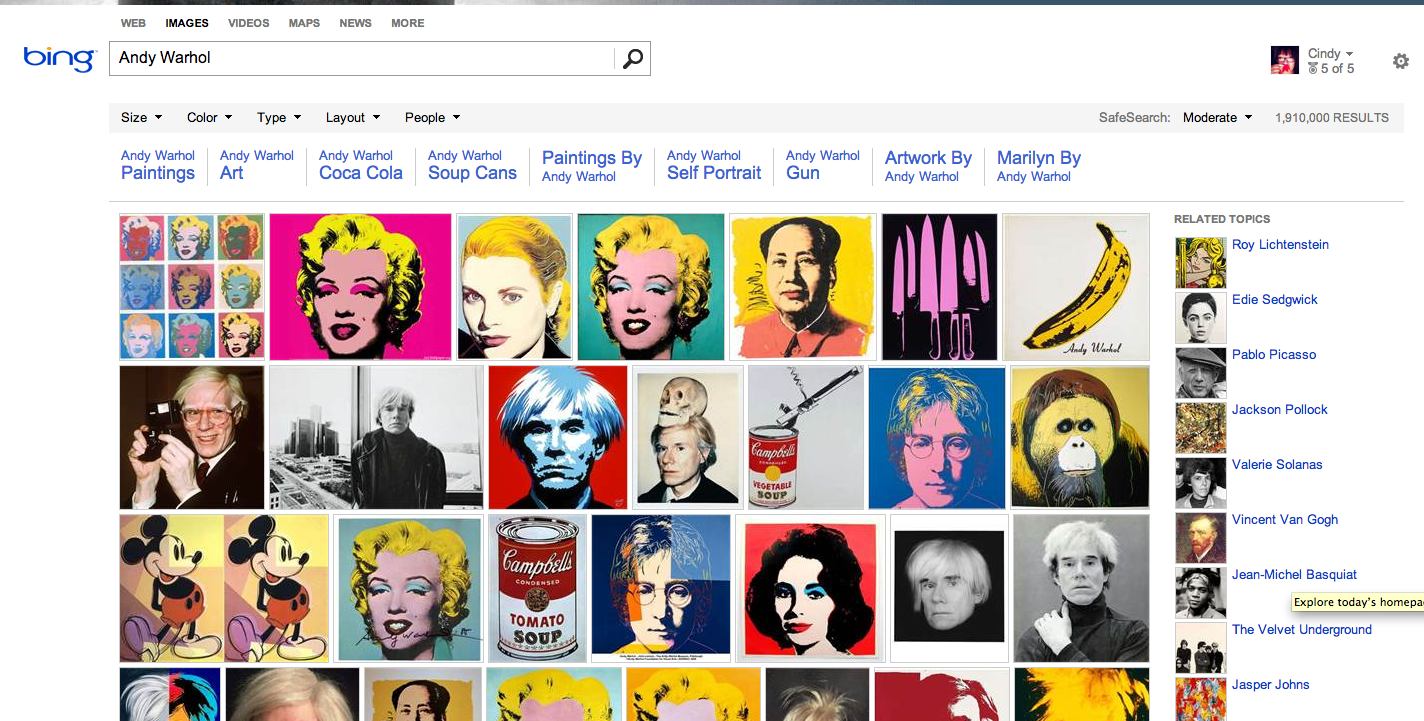Open the Elizabeth Taylor red background image
The height and width of the screenshot is (721, 1424).
[x=811, y=588]
